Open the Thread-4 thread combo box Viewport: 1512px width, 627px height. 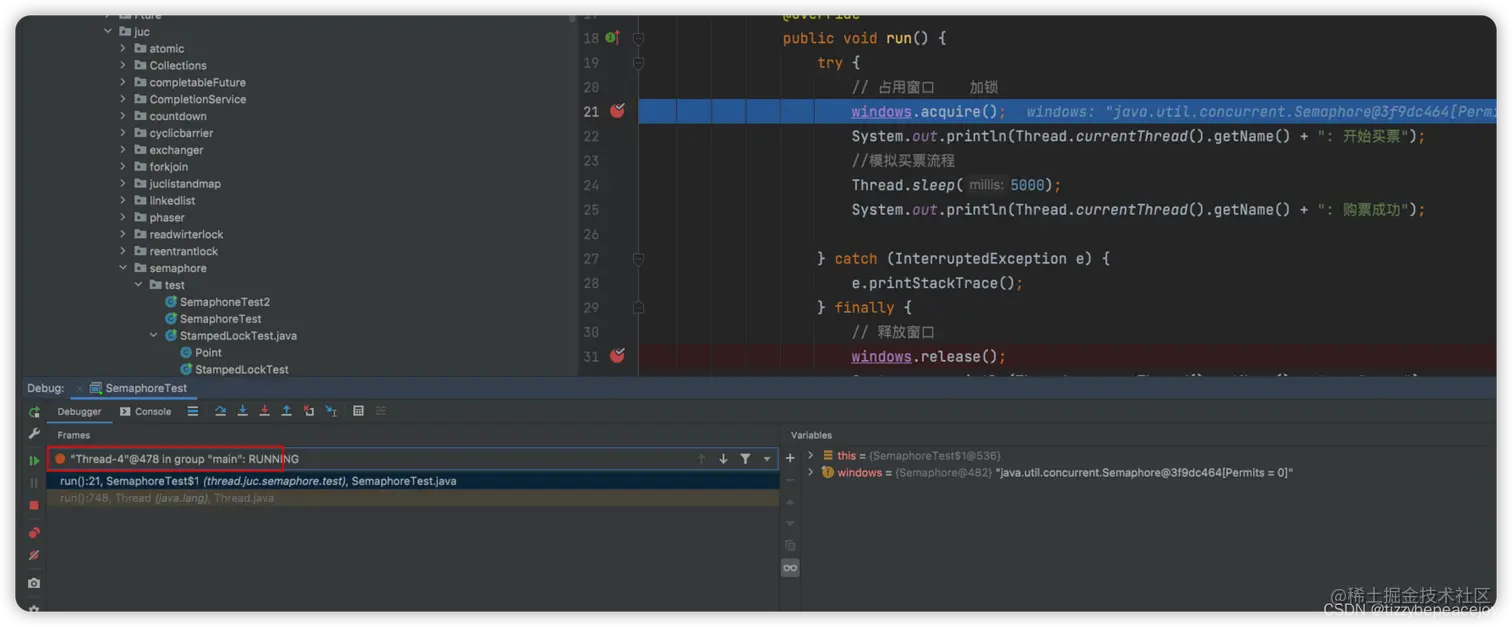[412, 459]
